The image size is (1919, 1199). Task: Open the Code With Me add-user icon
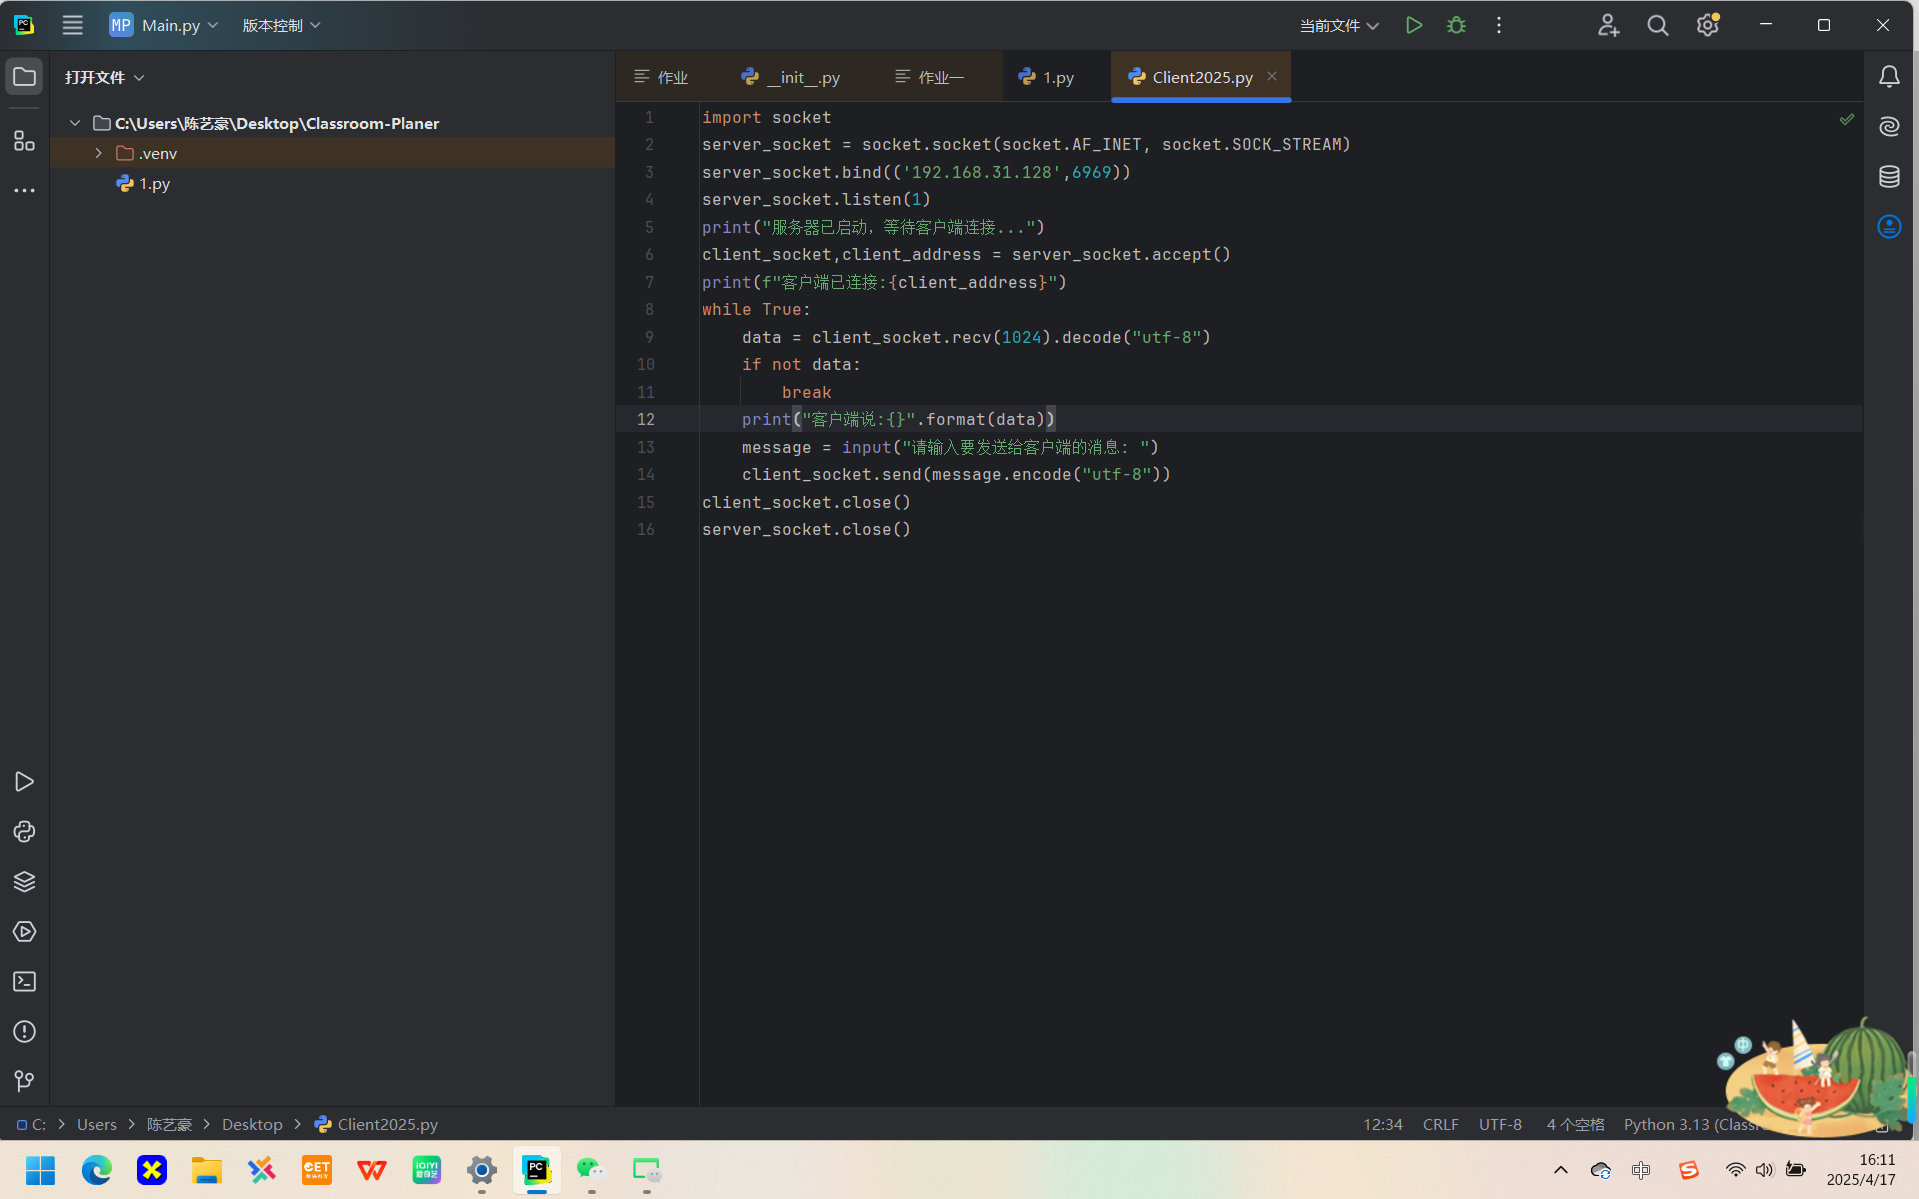(x=1607, y=25)
